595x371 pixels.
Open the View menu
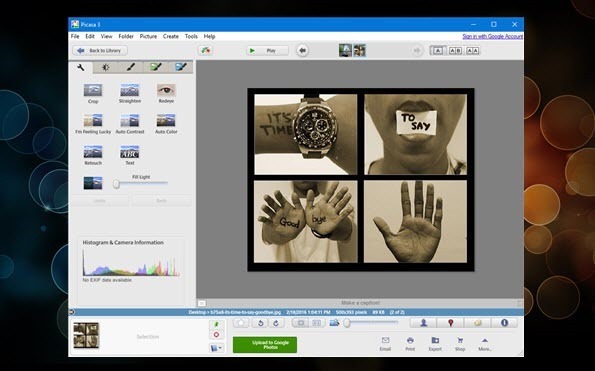tap(107, 36)
